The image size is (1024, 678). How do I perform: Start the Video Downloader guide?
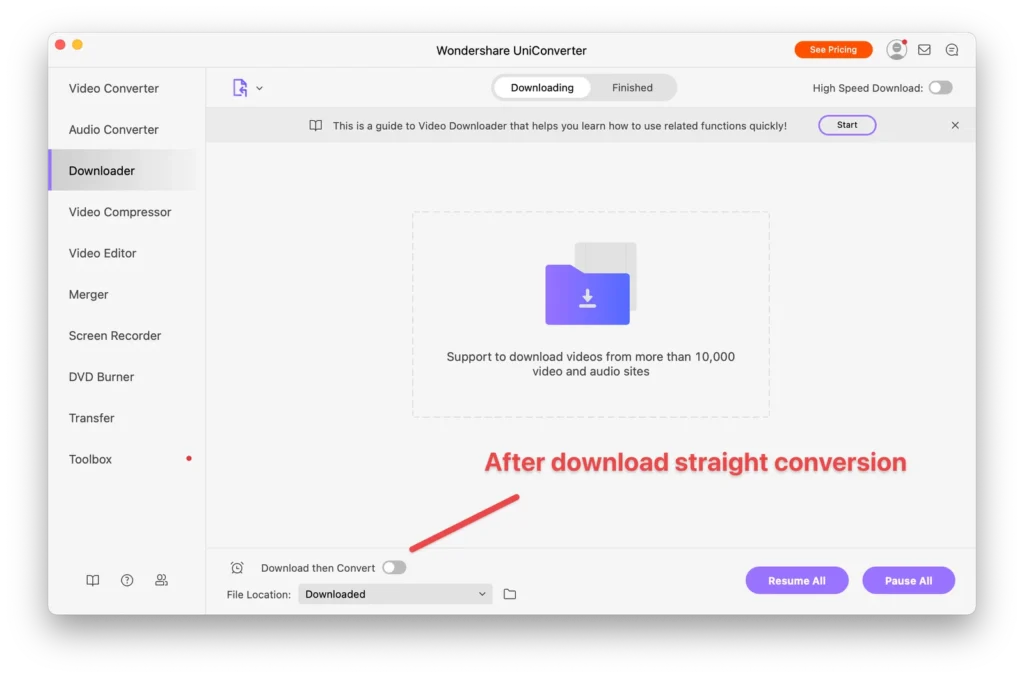click(x=846, y=125)
